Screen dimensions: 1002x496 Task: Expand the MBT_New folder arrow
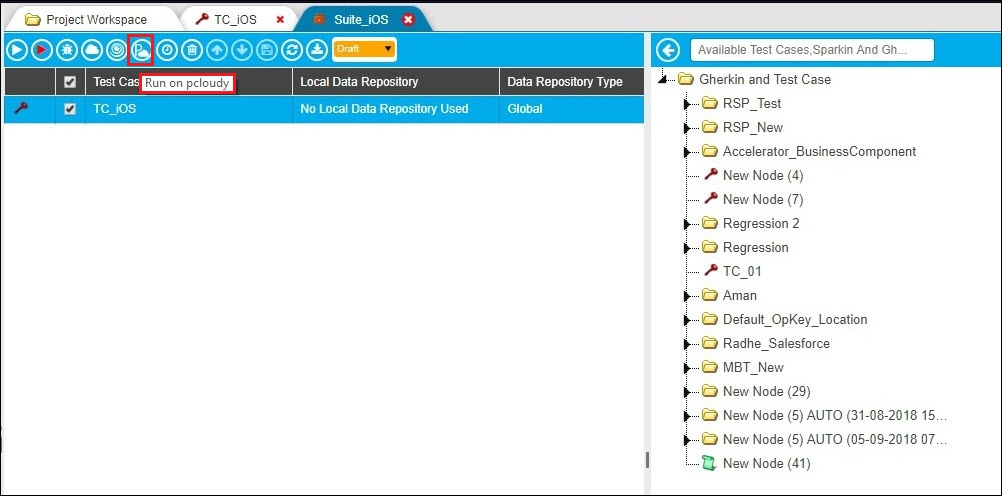(687, 368)
